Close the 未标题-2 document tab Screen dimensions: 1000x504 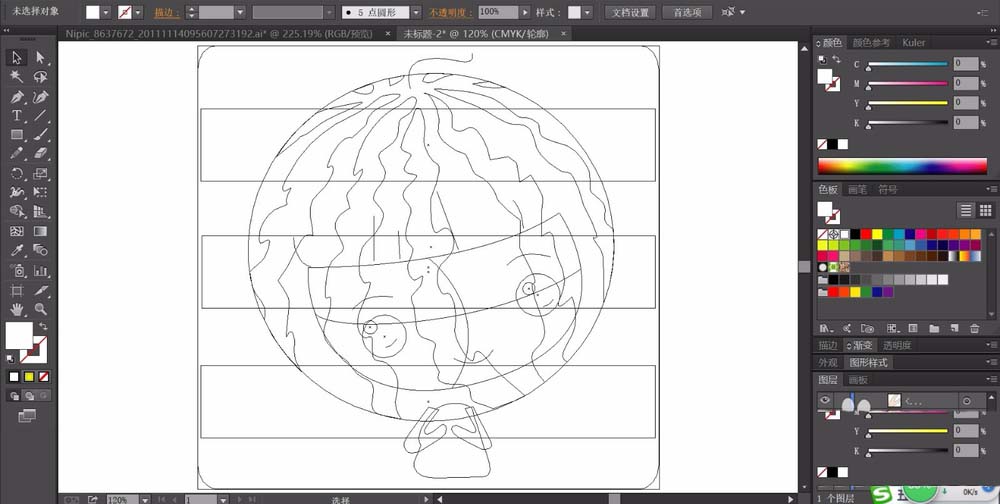[562, 34]
